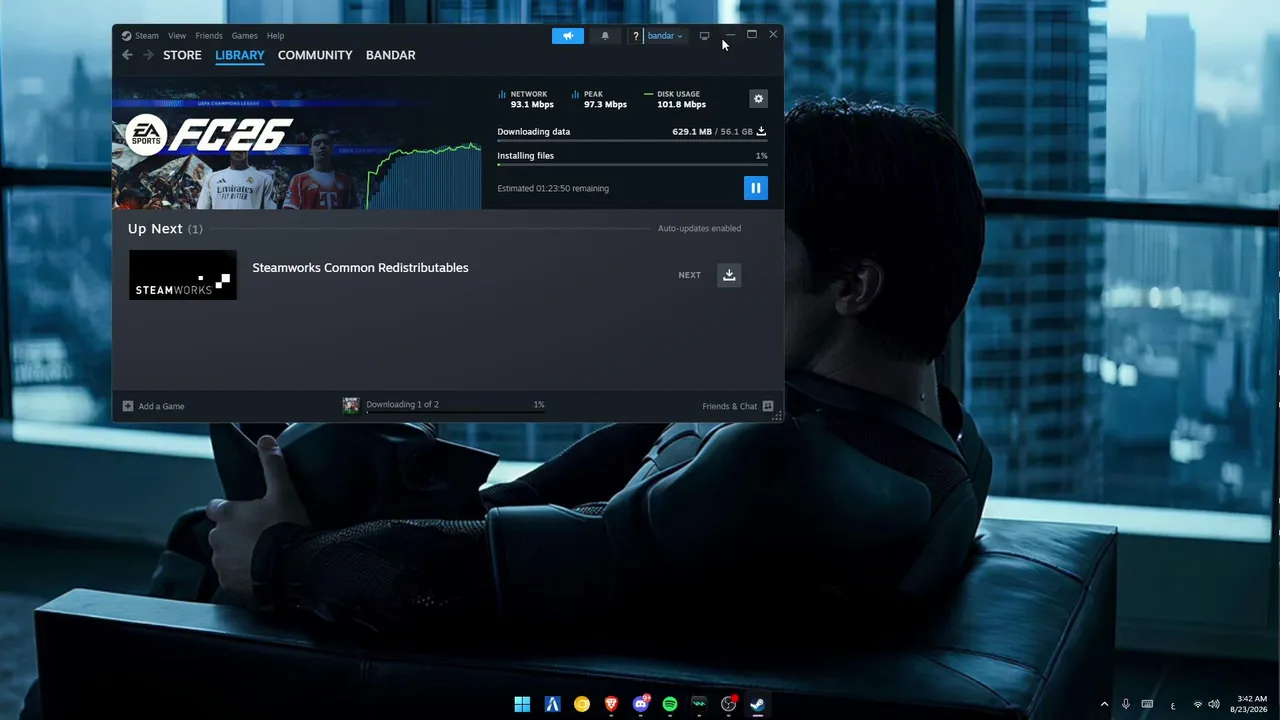Click the Steamworks thumbnail image
The image size is (1280, 720).
(183, 275)
